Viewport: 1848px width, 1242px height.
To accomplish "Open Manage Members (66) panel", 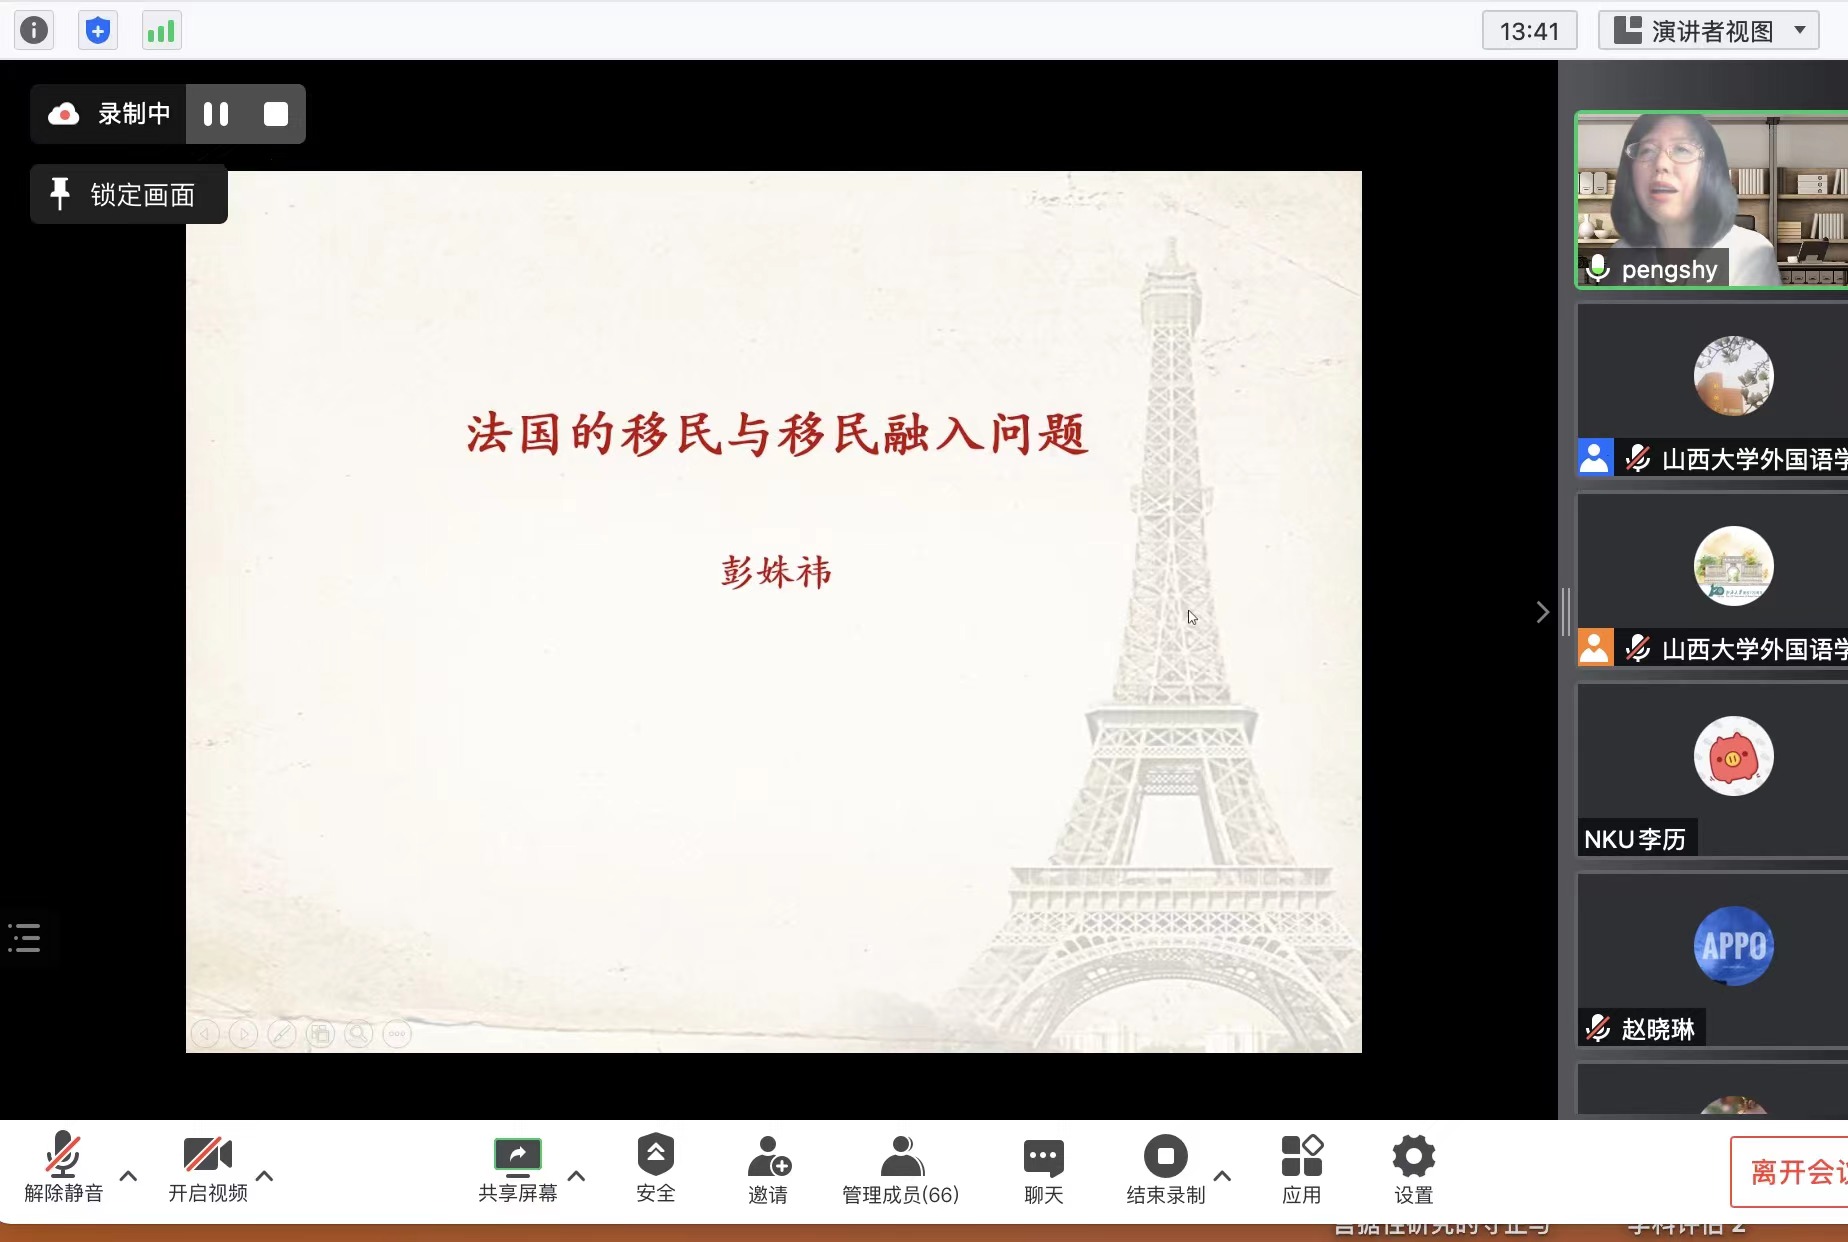I will click(x=900, y=1168).
